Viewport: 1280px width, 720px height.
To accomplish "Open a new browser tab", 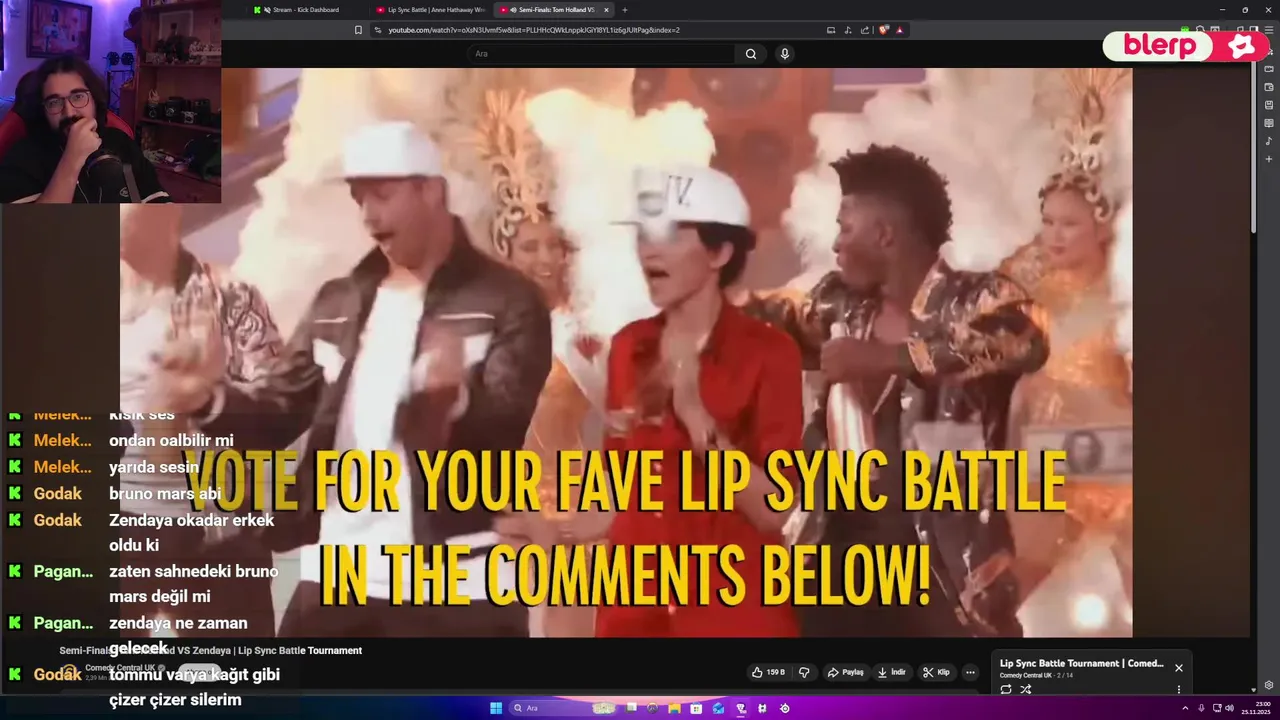I will tap(625, 10).
